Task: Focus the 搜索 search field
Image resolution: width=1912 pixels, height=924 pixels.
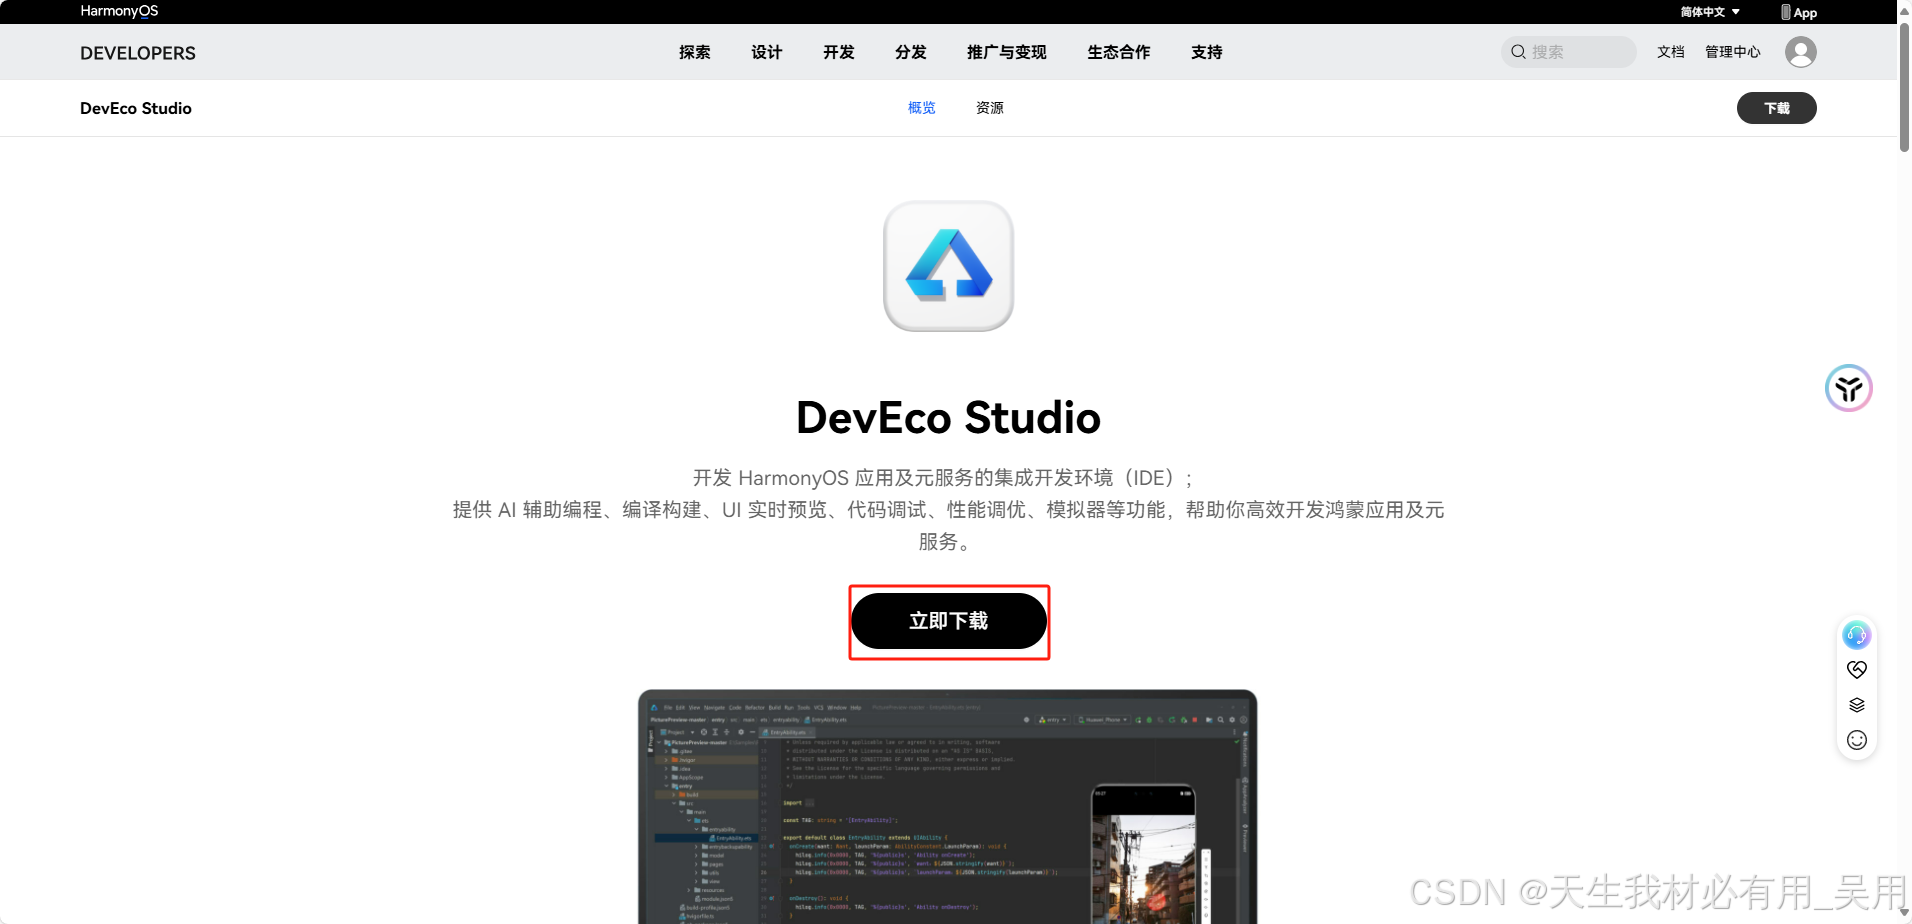Action: point(1569,52)
